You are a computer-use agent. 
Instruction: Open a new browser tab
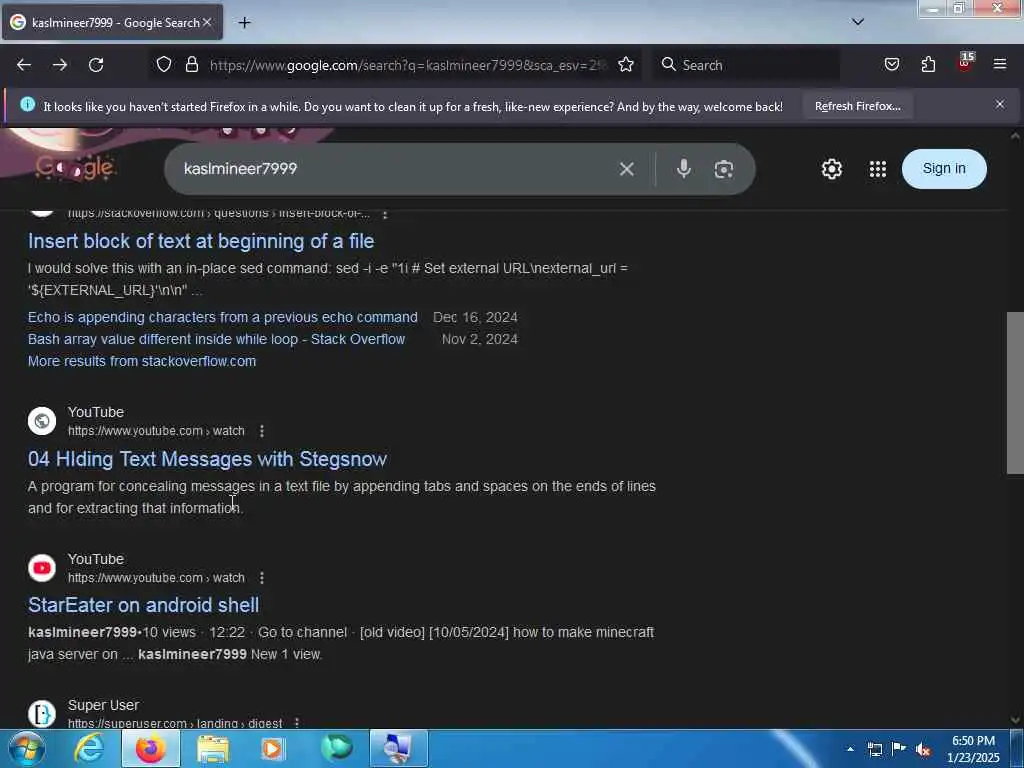(244, 23)
